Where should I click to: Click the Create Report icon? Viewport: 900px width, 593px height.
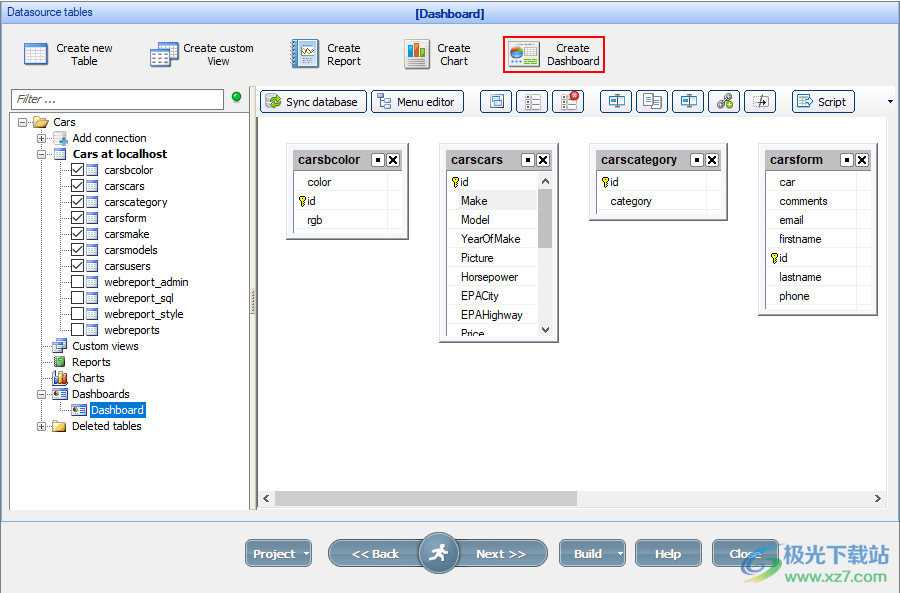pos(304,55)
